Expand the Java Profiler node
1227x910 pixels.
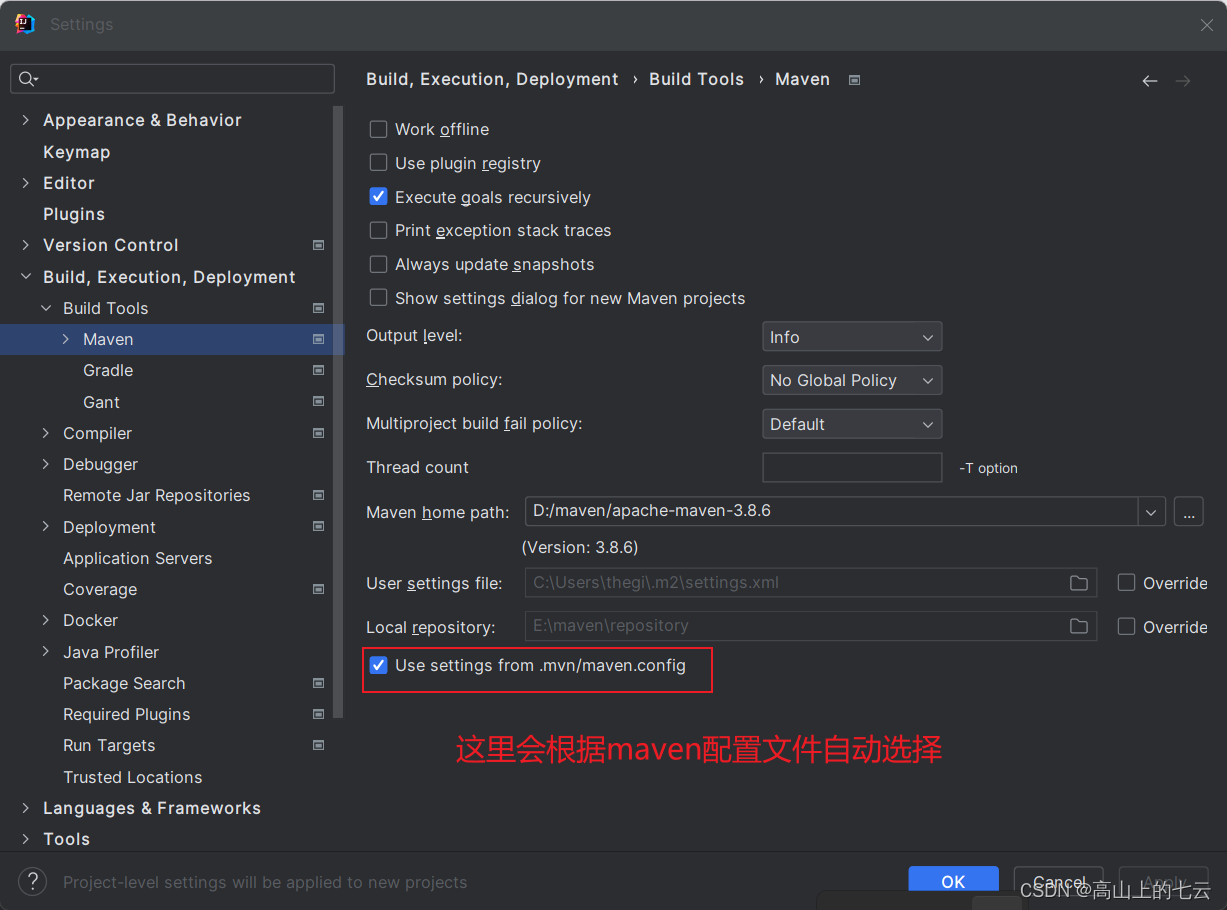click(45, 652)
